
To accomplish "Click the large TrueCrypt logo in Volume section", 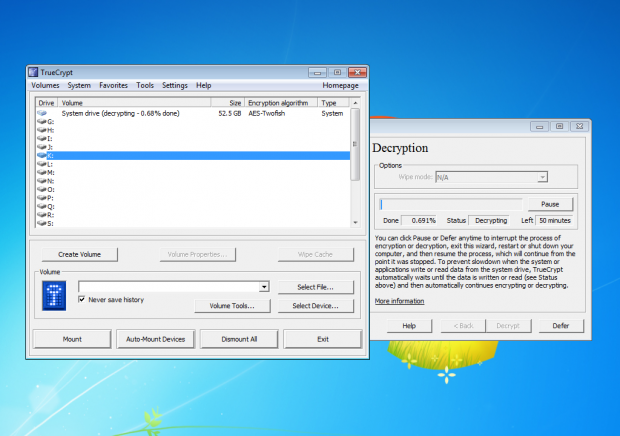I will (x=54, y=296).
